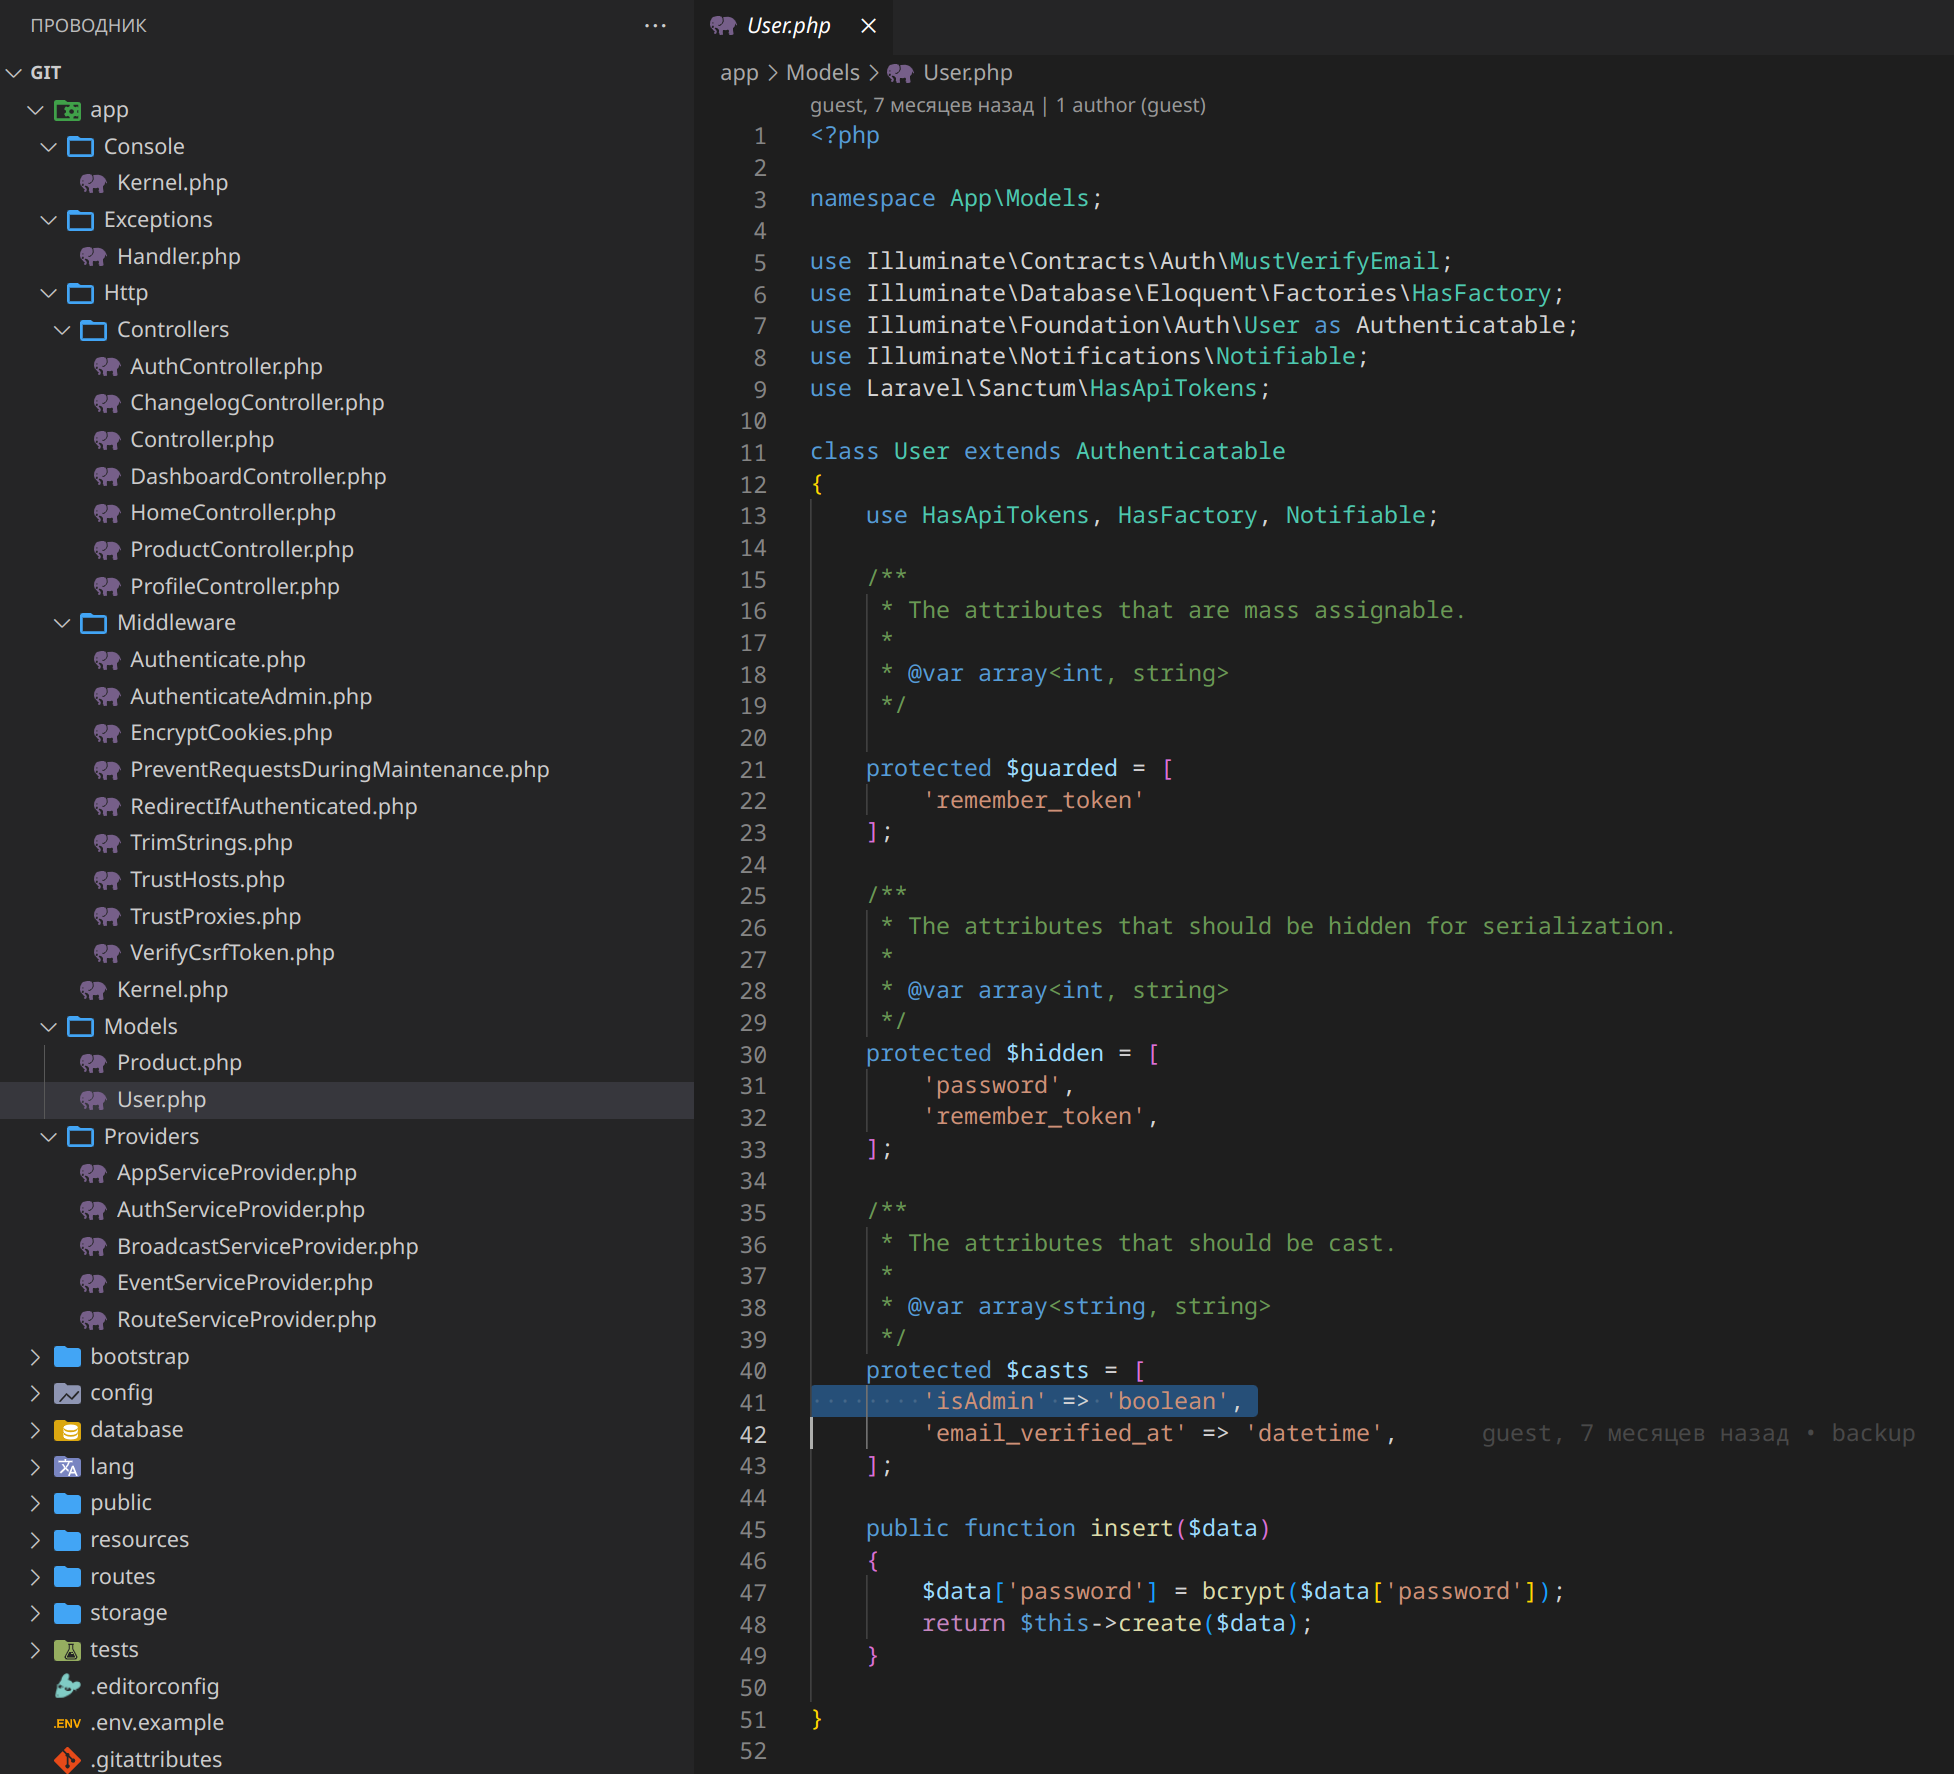Image resolution: width=1954 pixels, height=1774 pixels.
Task: Click the lang folder translation icon
Action: coord(67,1467)
